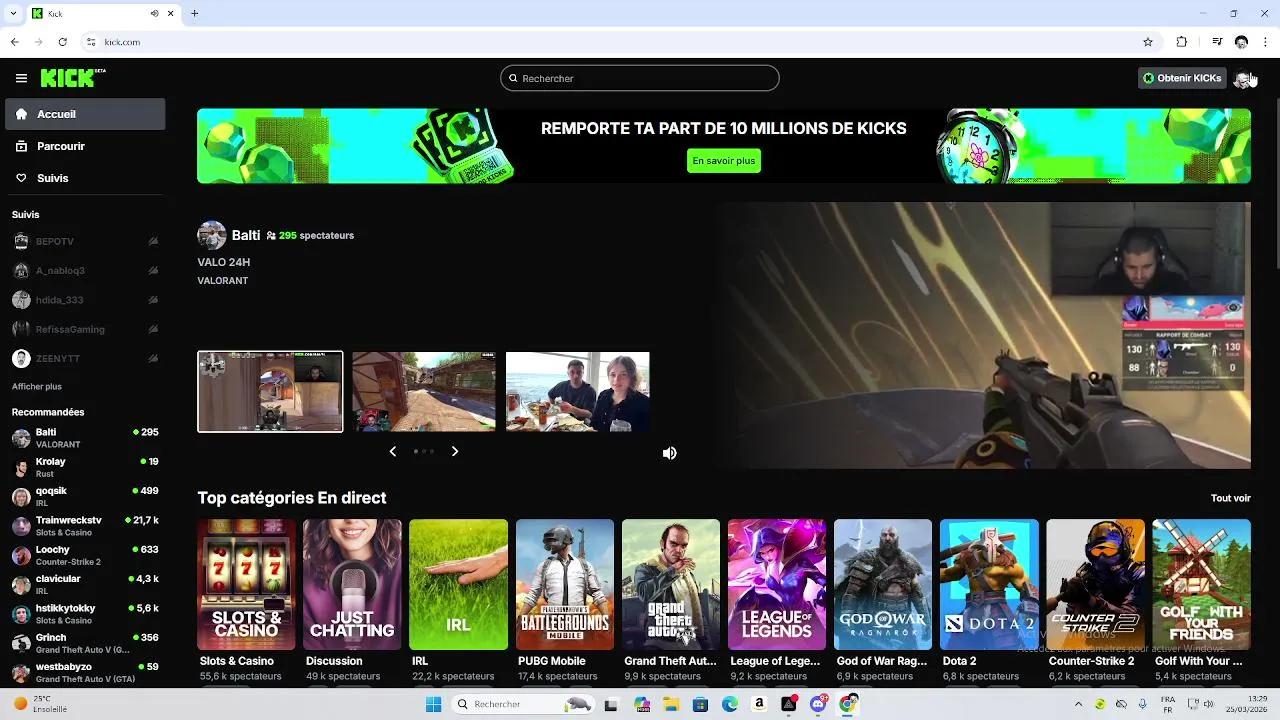Select the carousel thumbnail with two people
The image size is (1280, 720).
coord(578,391)
